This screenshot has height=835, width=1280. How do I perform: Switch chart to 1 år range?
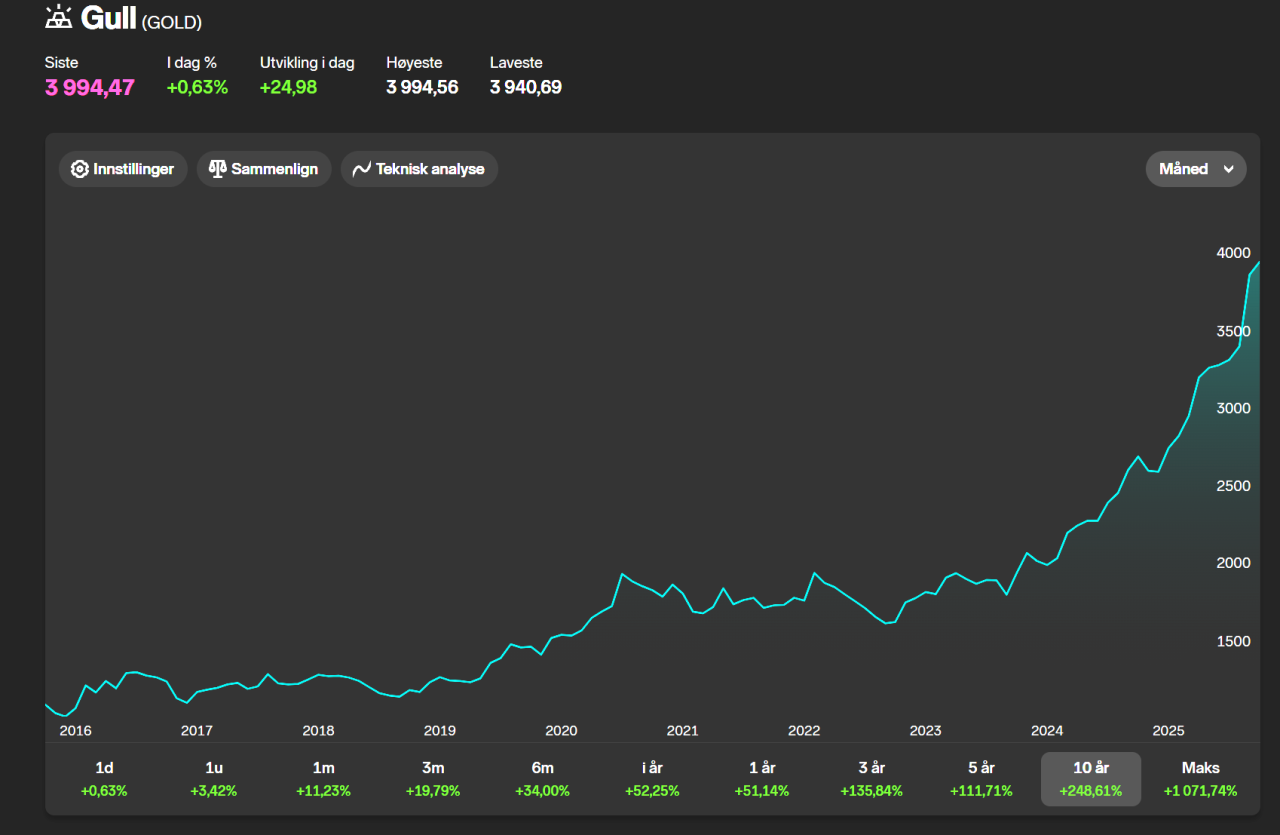pyautogui.click(x=762, y=779)
